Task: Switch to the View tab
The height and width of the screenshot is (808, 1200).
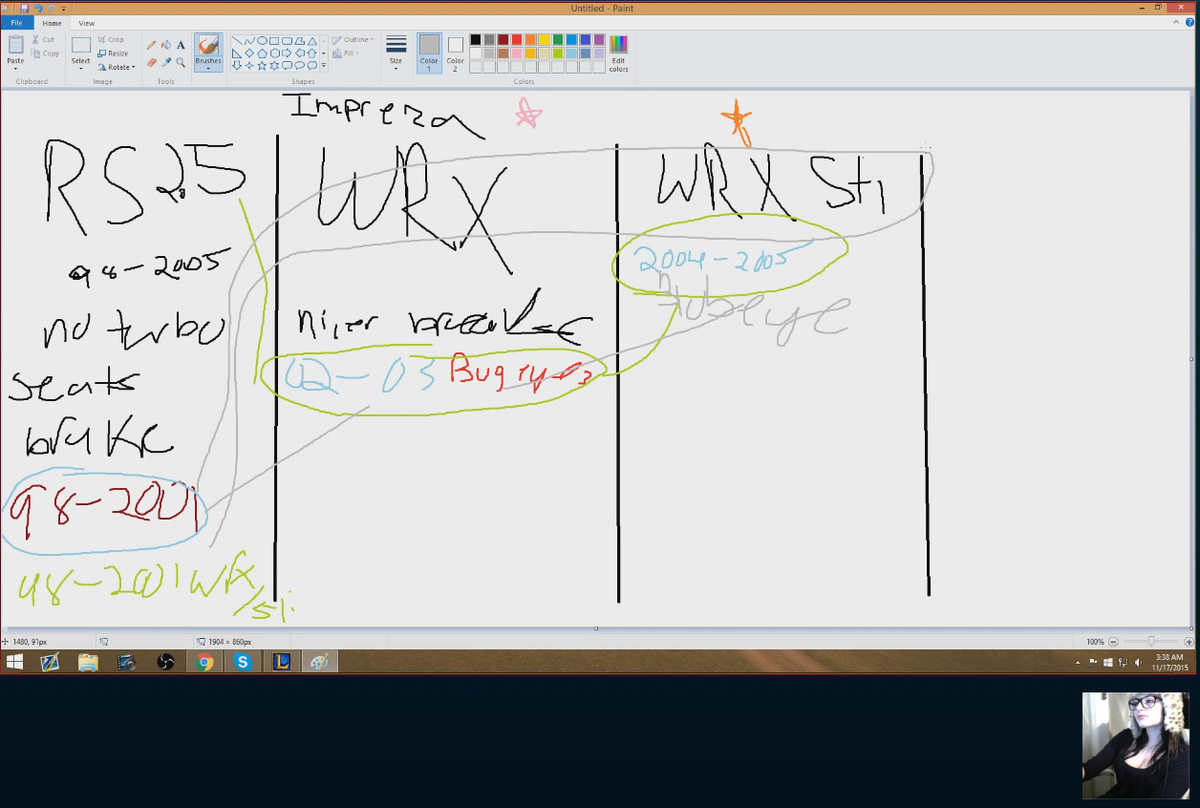Action: coord(87,22)
